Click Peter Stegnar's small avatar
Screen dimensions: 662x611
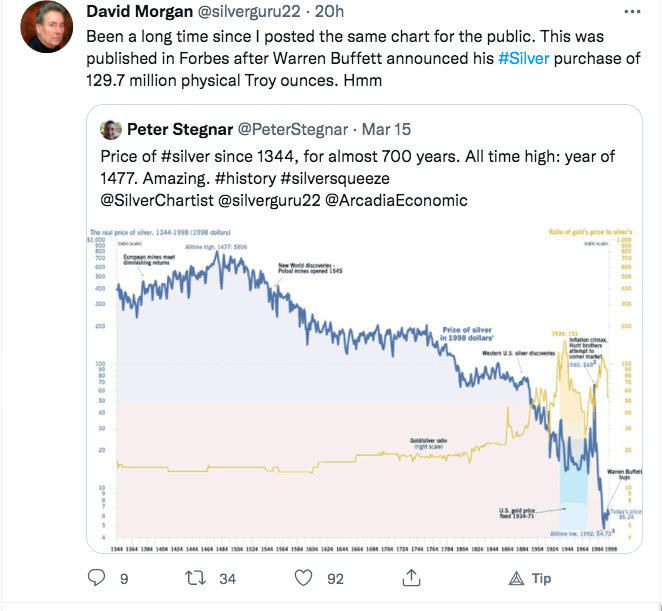pyautogui.click(x=109, y=130)
